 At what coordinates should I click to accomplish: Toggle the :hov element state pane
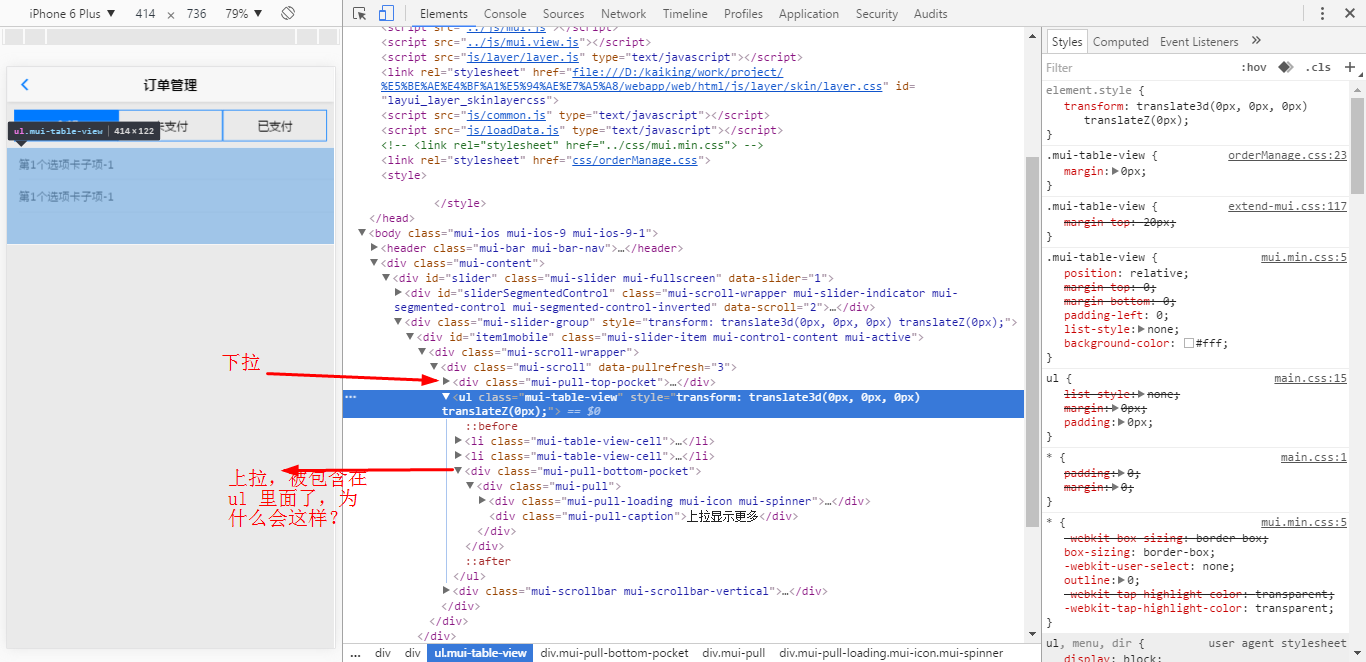[x=1254, y=67]
